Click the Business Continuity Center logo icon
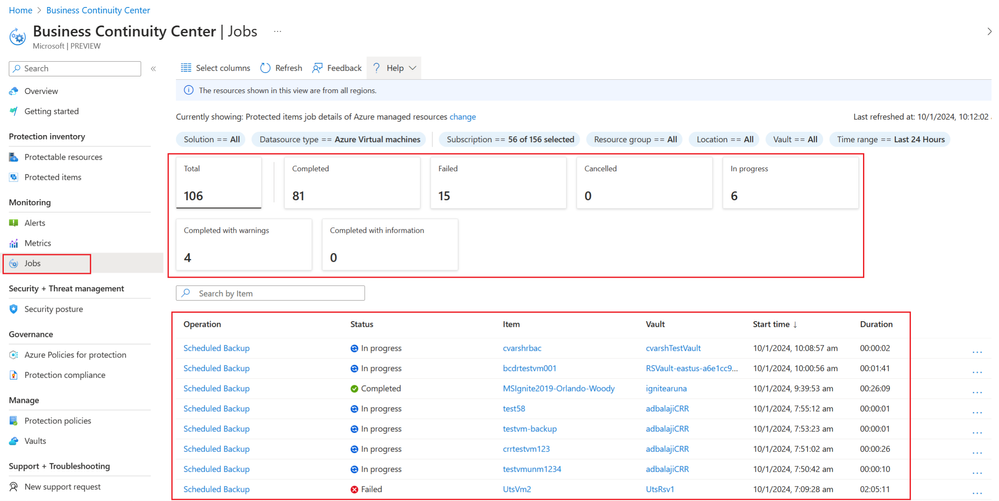Screen dimensions: 999x501 point(17,37)
